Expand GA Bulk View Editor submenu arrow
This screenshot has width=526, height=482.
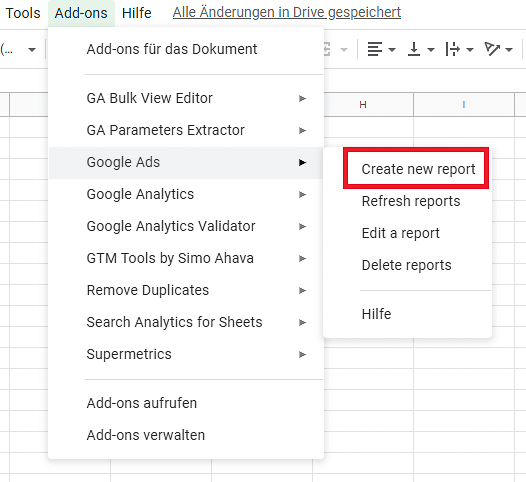coord(302,99)
